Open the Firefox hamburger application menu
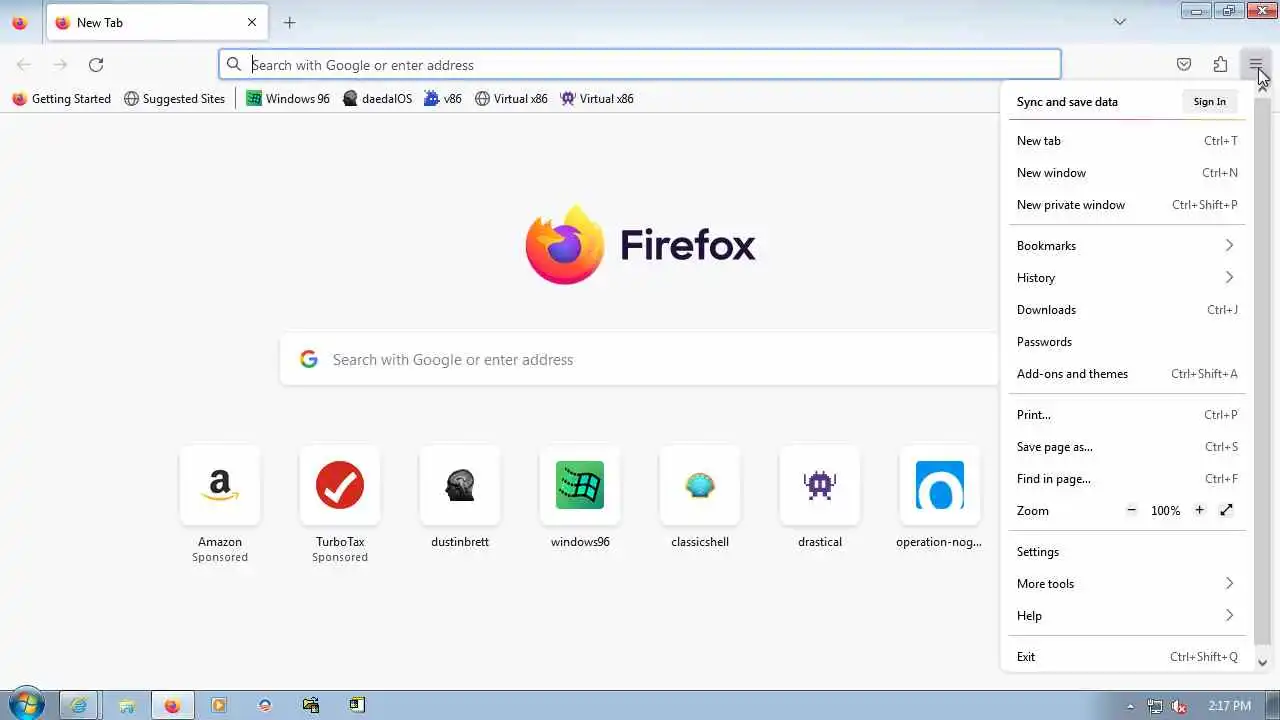This screenshot has height=720, width=1280. 1255,65
